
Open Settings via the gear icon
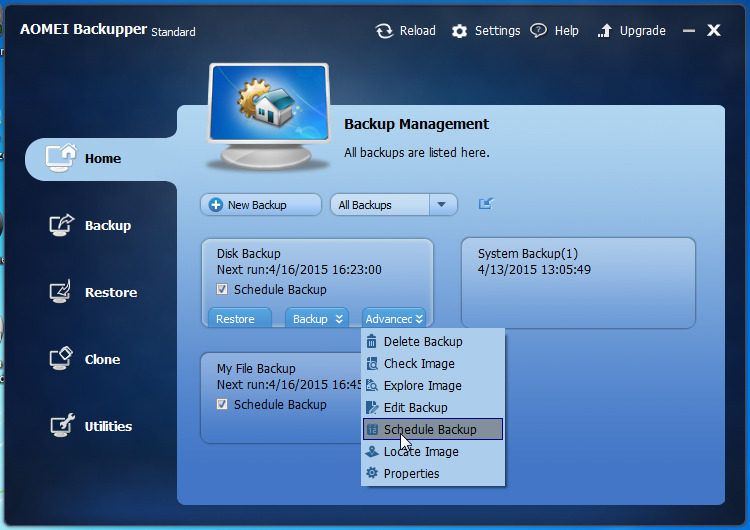460,31
